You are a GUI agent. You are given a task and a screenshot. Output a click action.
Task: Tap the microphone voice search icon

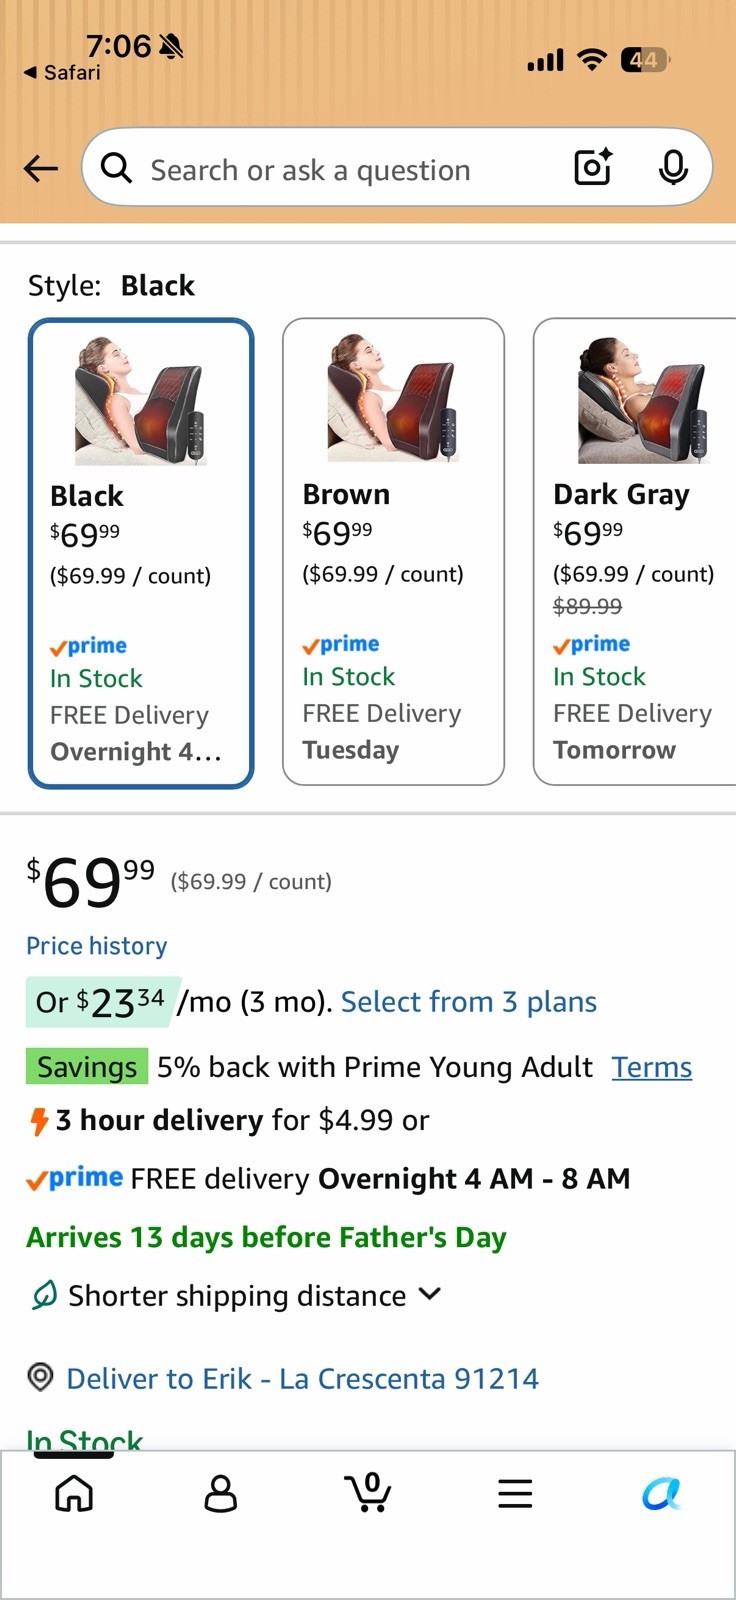[673, 168]
